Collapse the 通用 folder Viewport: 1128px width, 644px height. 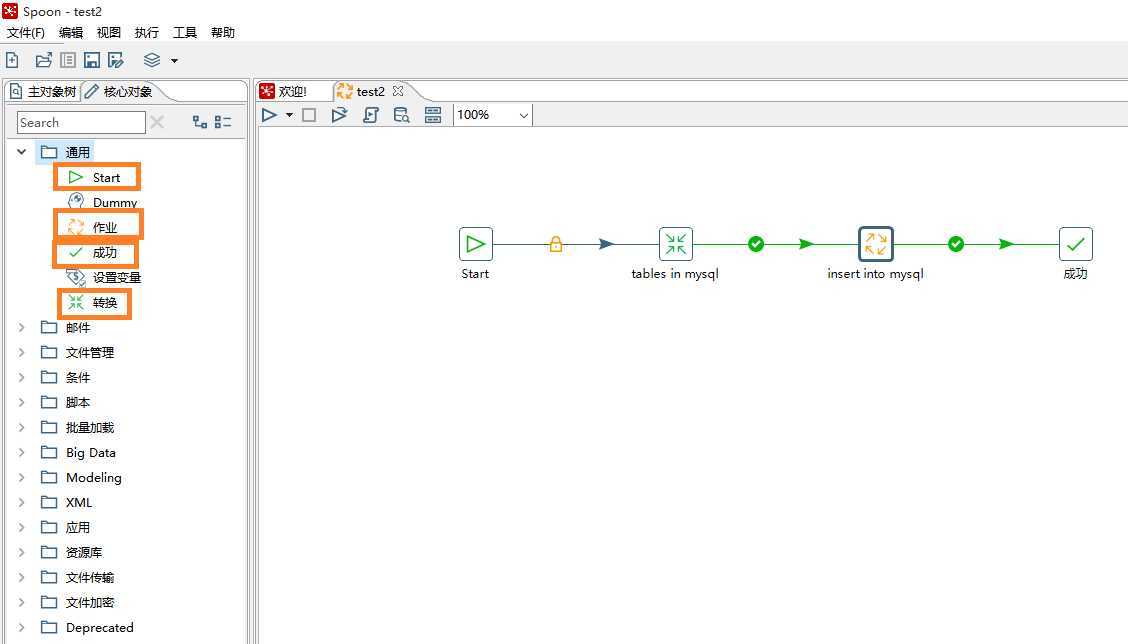point(22,152)
